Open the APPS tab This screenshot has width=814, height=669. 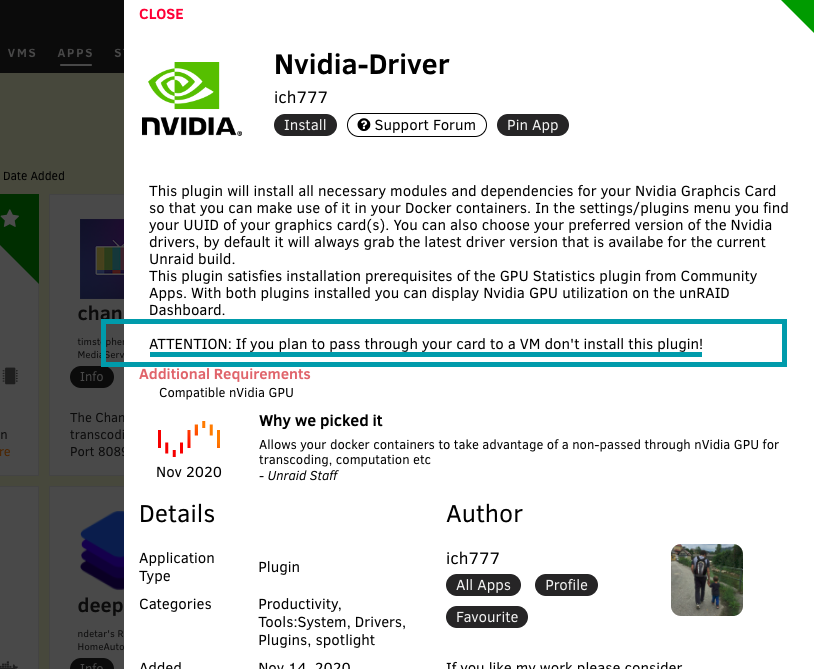coord(75,53)
